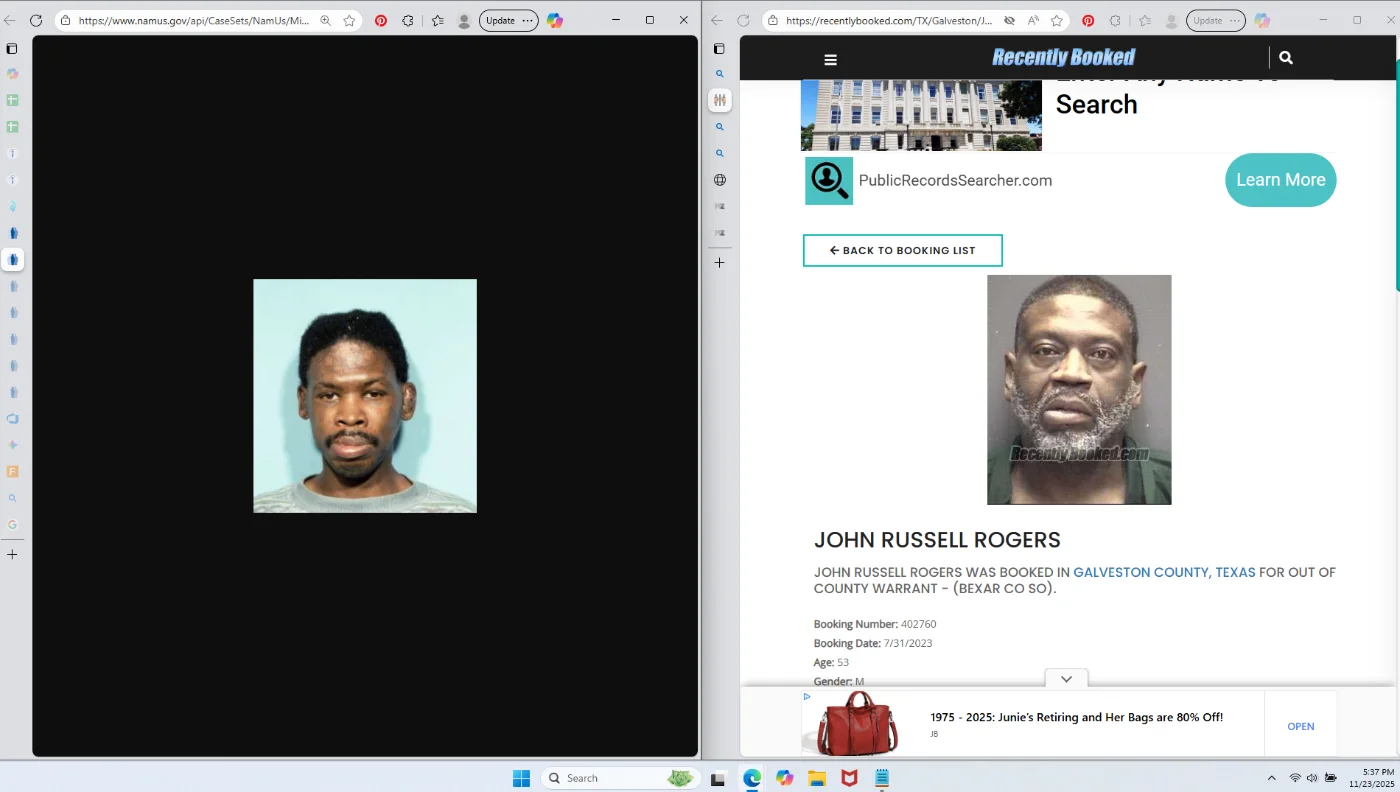This screenshot has height=792, width=1400.
Task: Click the Pinterest extension in NamUs window
Action: pyautogui.click(x=381, y=21)
